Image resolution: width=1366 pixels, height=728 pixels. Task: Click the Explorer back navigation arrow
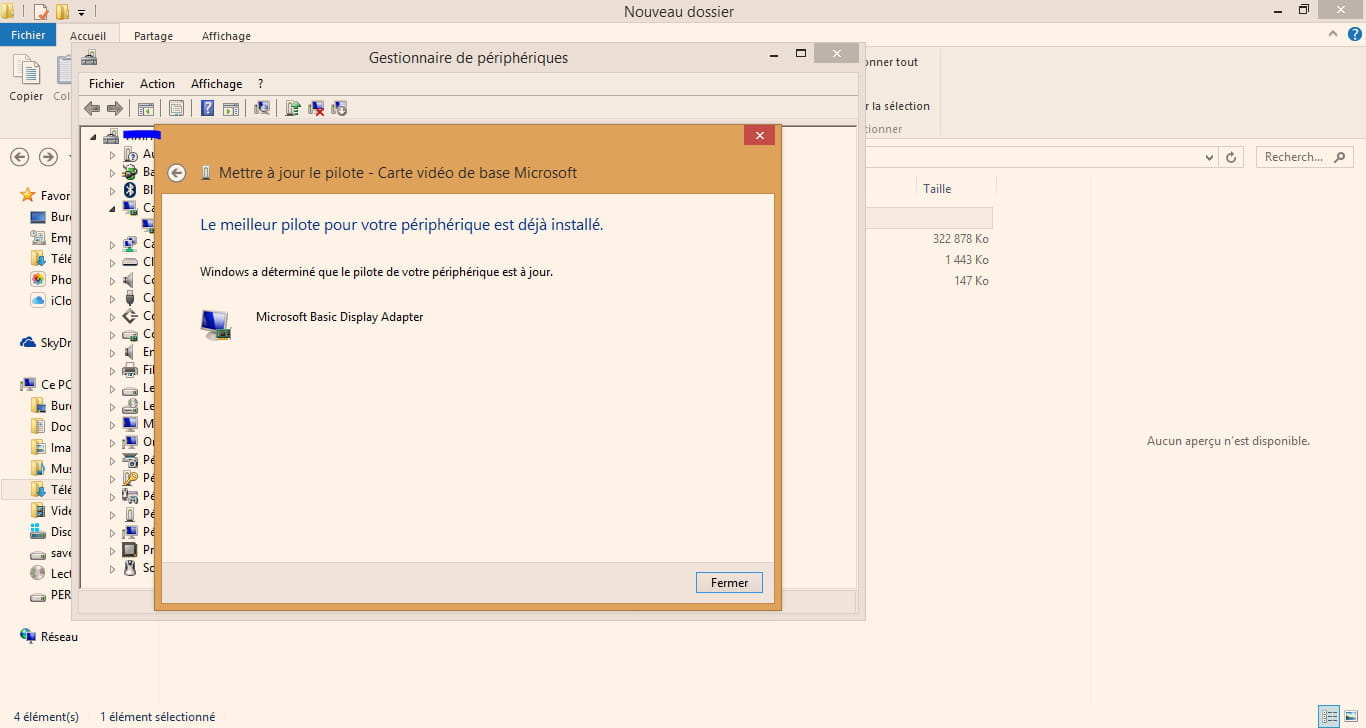[19, 157]
